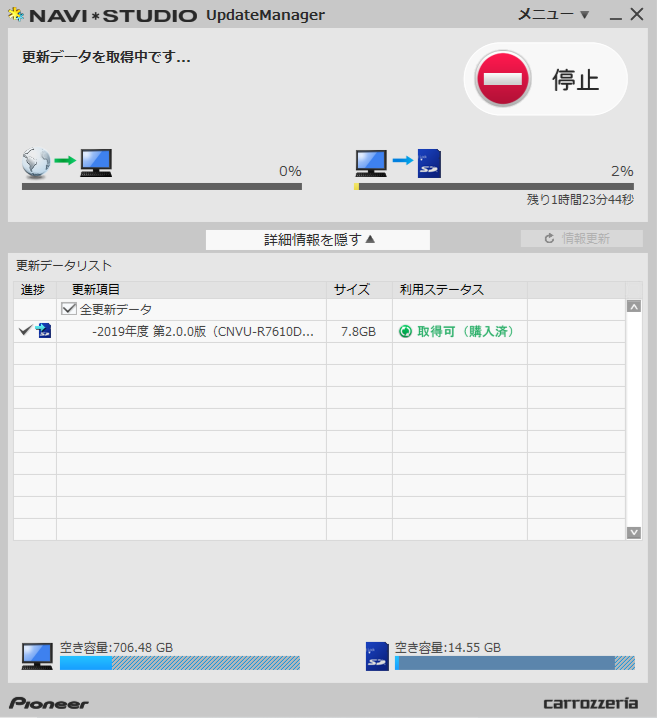Open the メニュー dropdown menu
This screenshot has width=657, height=718.
click(553, 15)
